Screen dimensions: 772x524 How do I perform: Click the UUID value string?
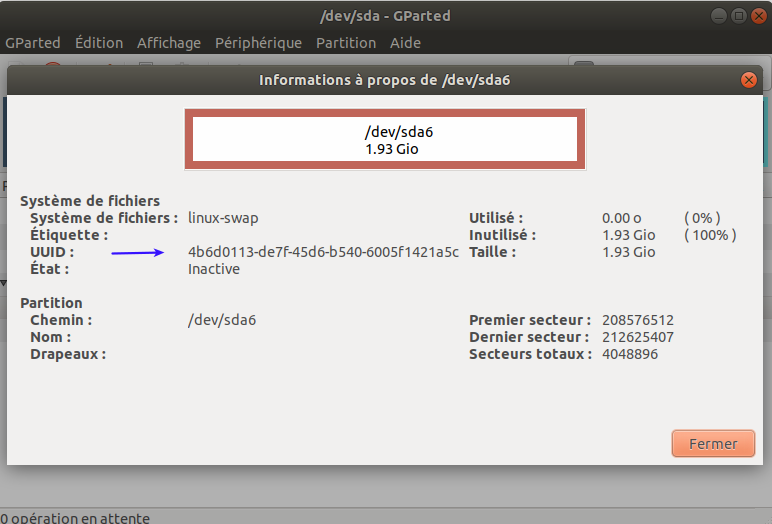(x=323, y=252)
